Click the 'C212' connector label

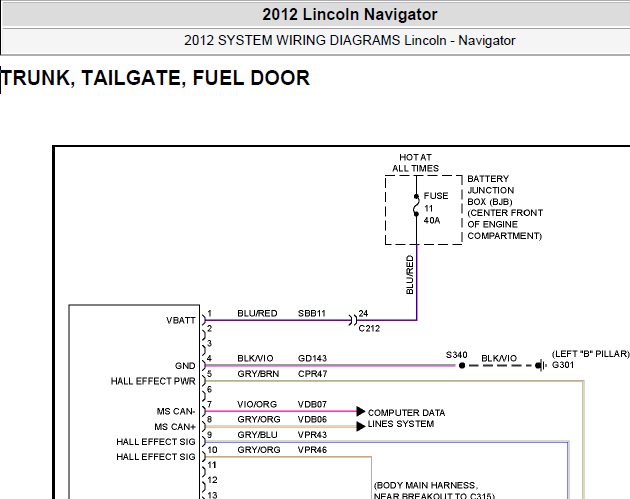click(369, 328)
